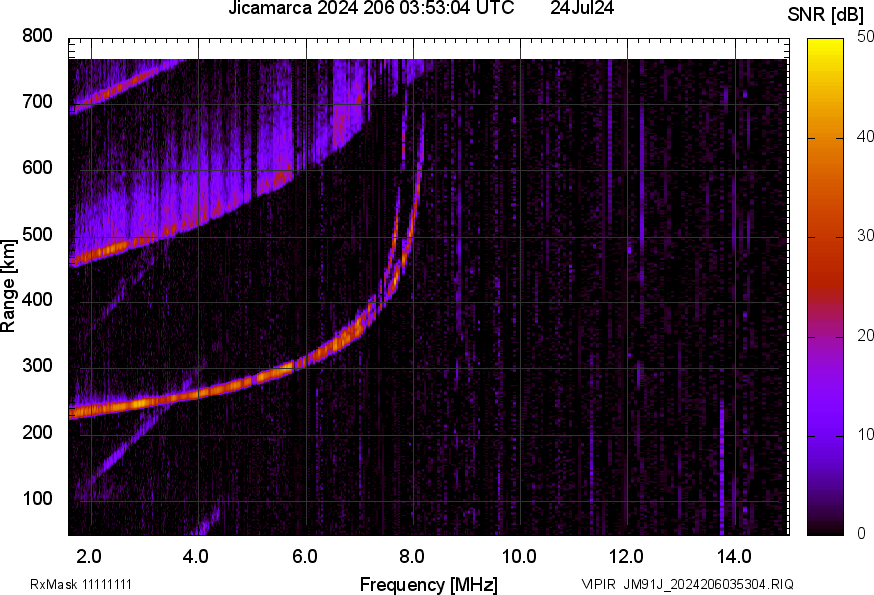Click the range axis tick '500'

37,234
